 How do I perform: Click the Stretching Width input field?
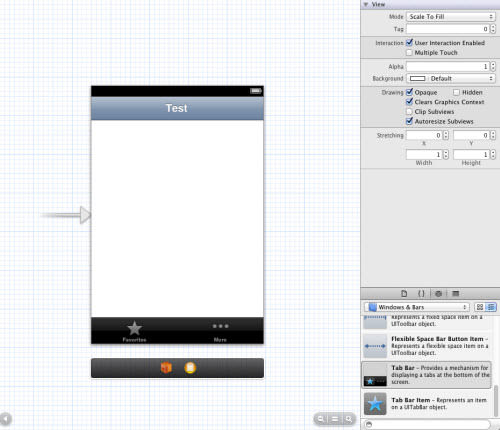(424, 154)
